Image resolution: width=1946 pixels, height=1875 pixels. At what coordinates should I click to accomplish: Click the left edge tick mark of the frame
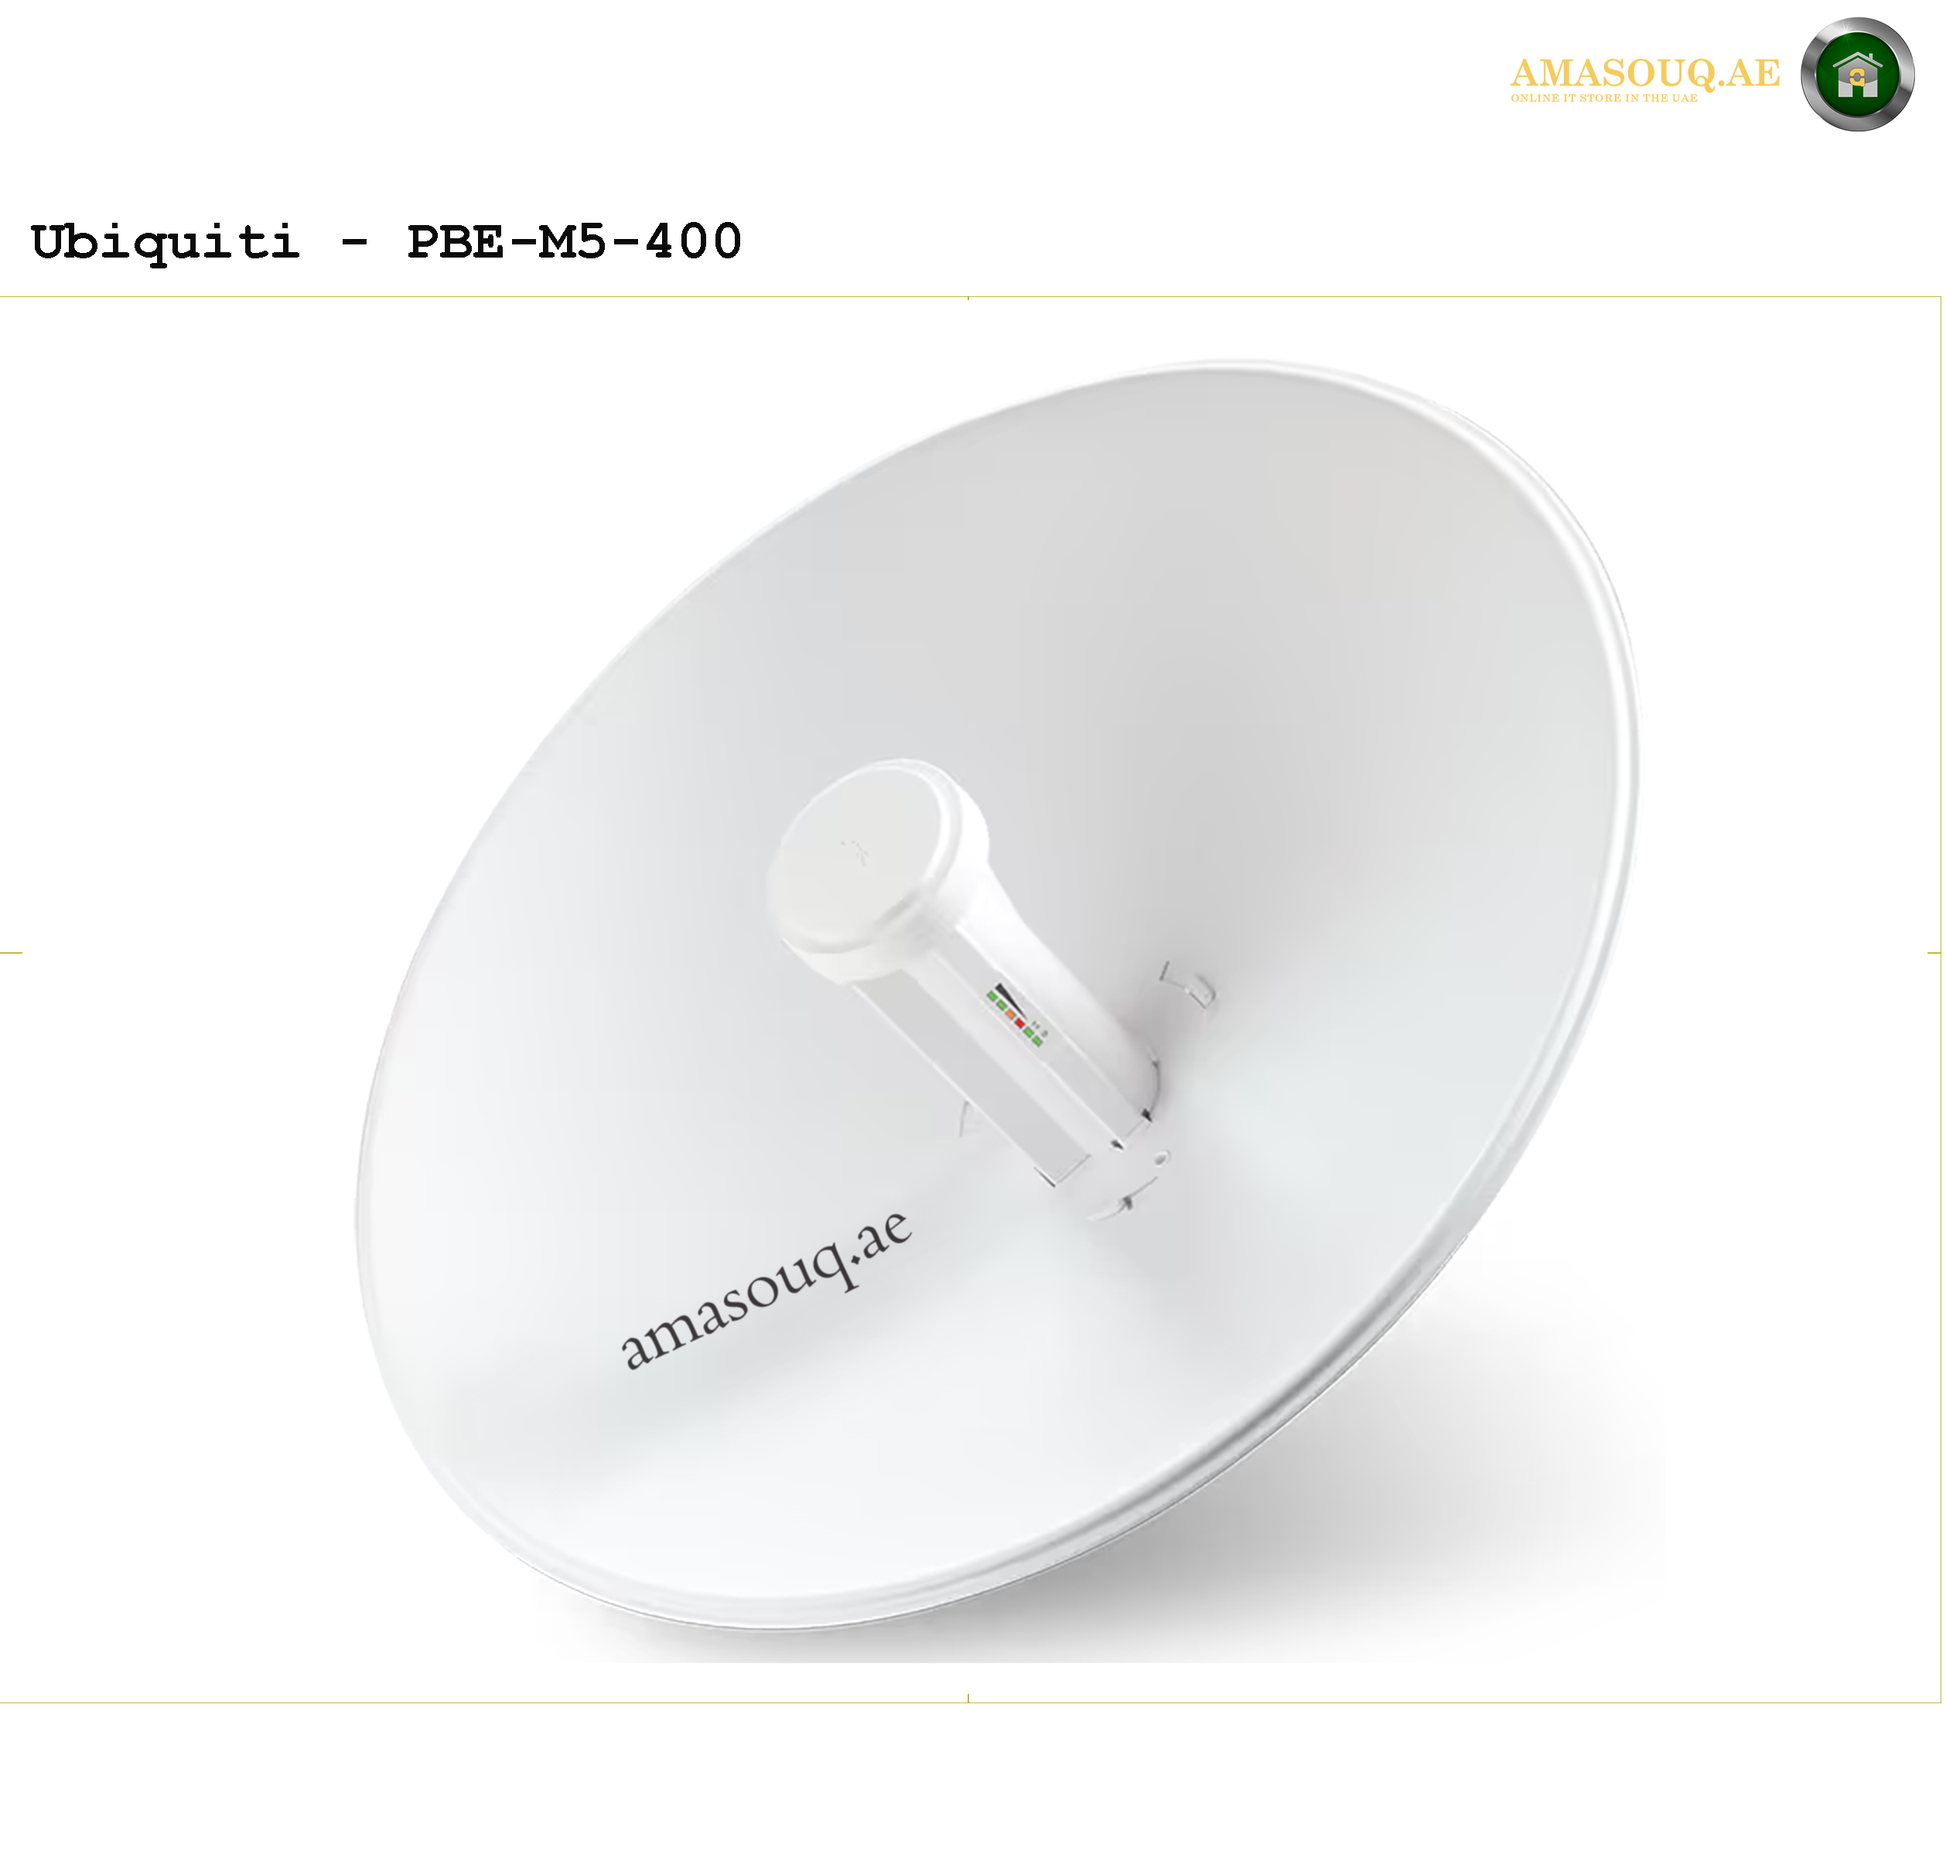[11, 953]
